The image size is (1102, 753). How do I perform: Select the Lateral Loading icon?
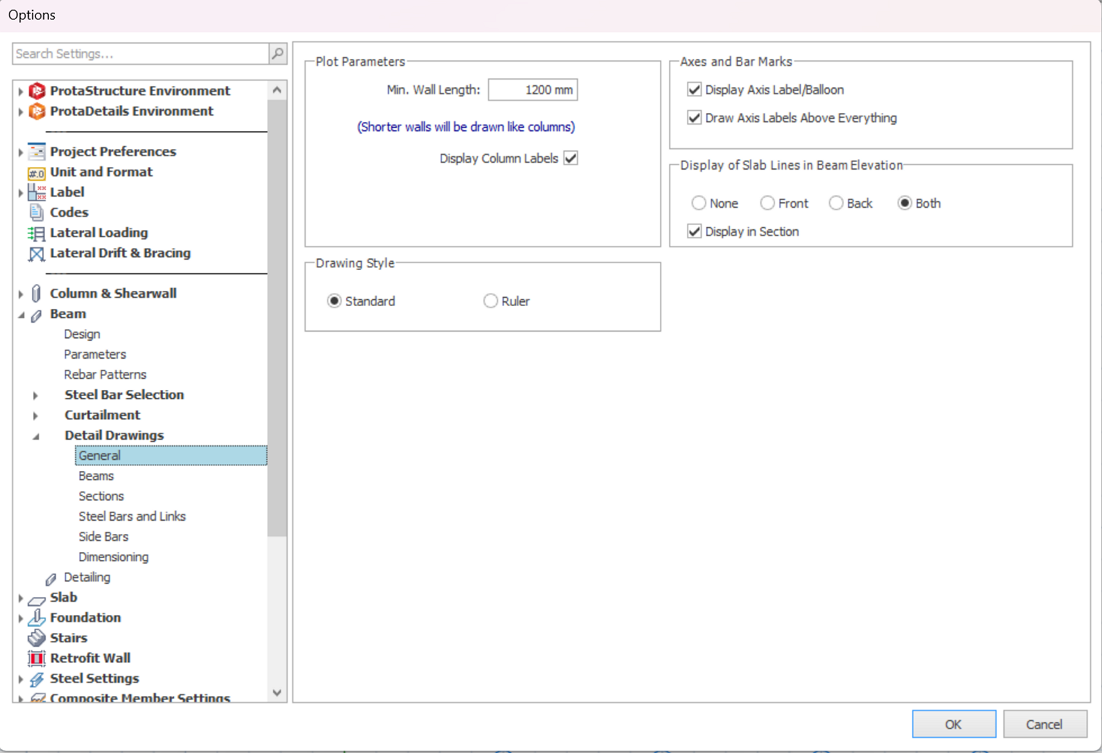(x=37, y=233)
